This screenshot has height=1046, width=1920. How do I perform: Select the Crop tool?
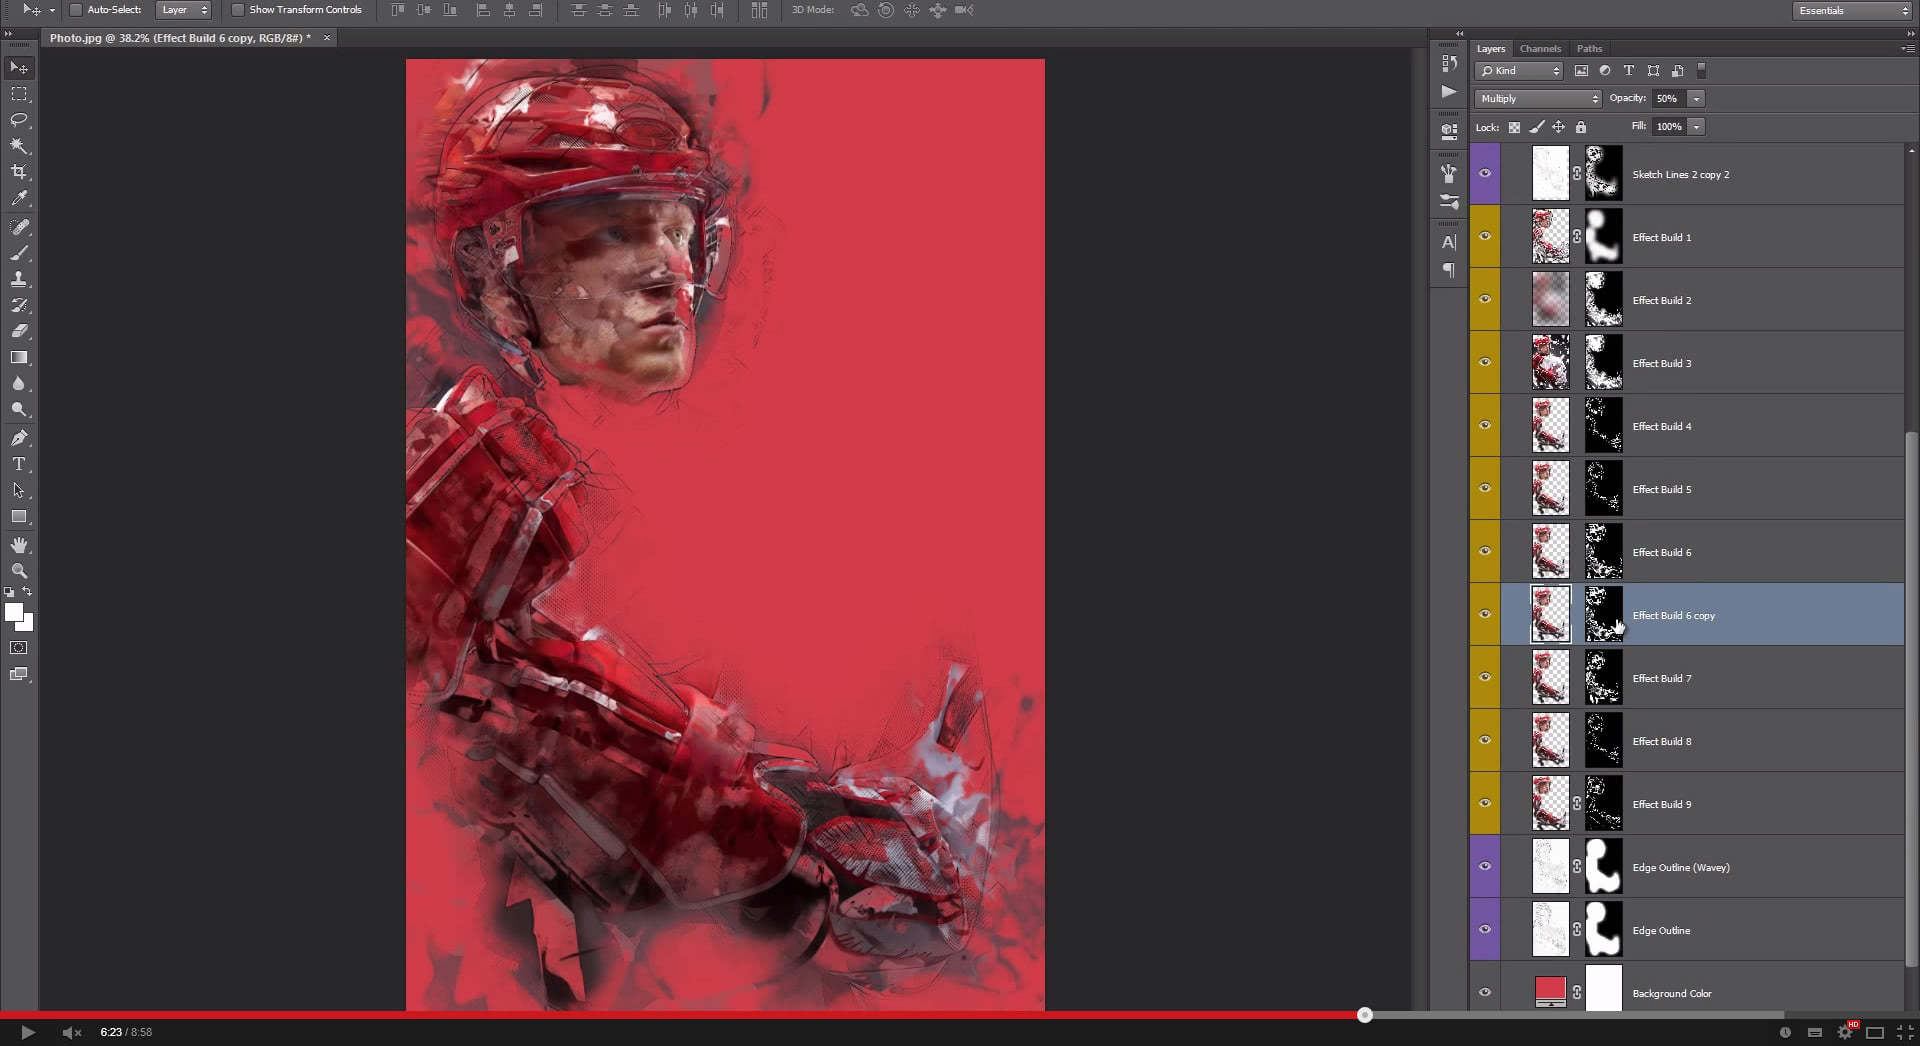pos(18,171)
